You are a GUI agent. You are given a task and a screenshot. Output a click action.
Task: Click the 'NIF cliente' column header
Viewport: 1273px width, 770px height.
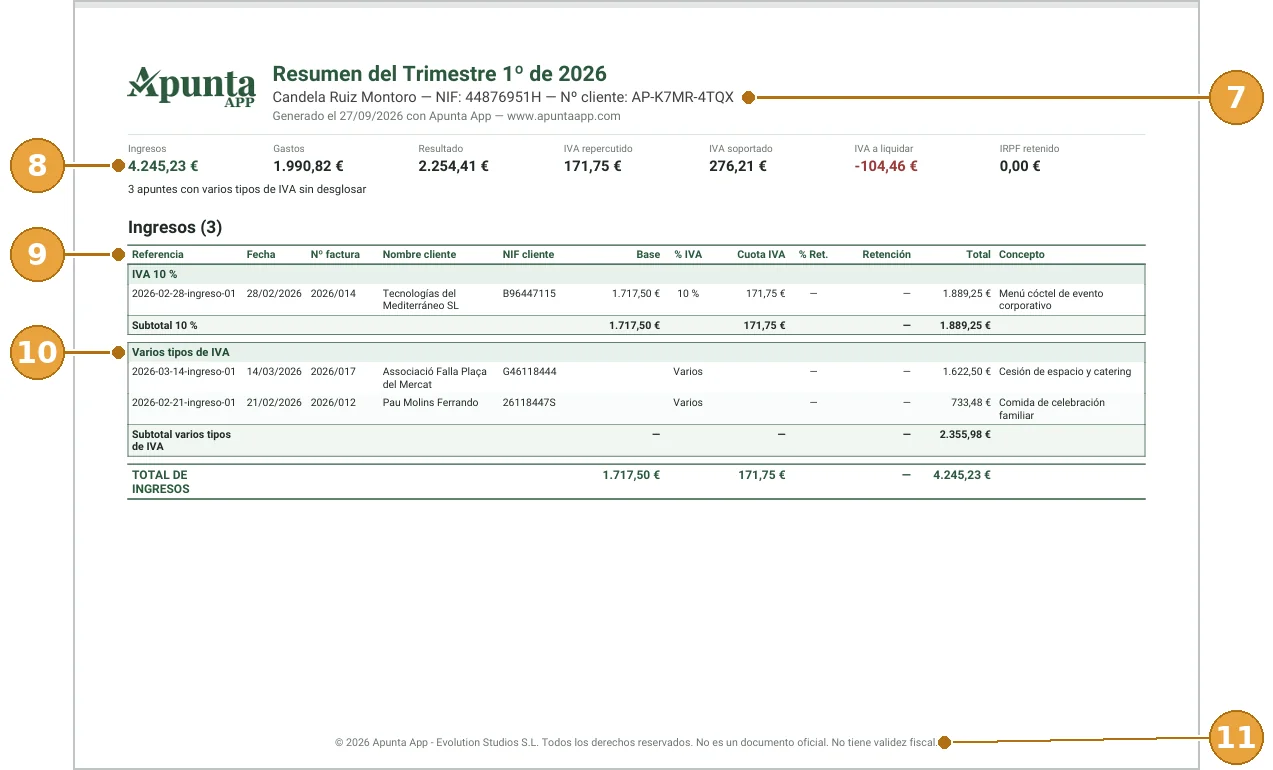[x=528, y=254]
